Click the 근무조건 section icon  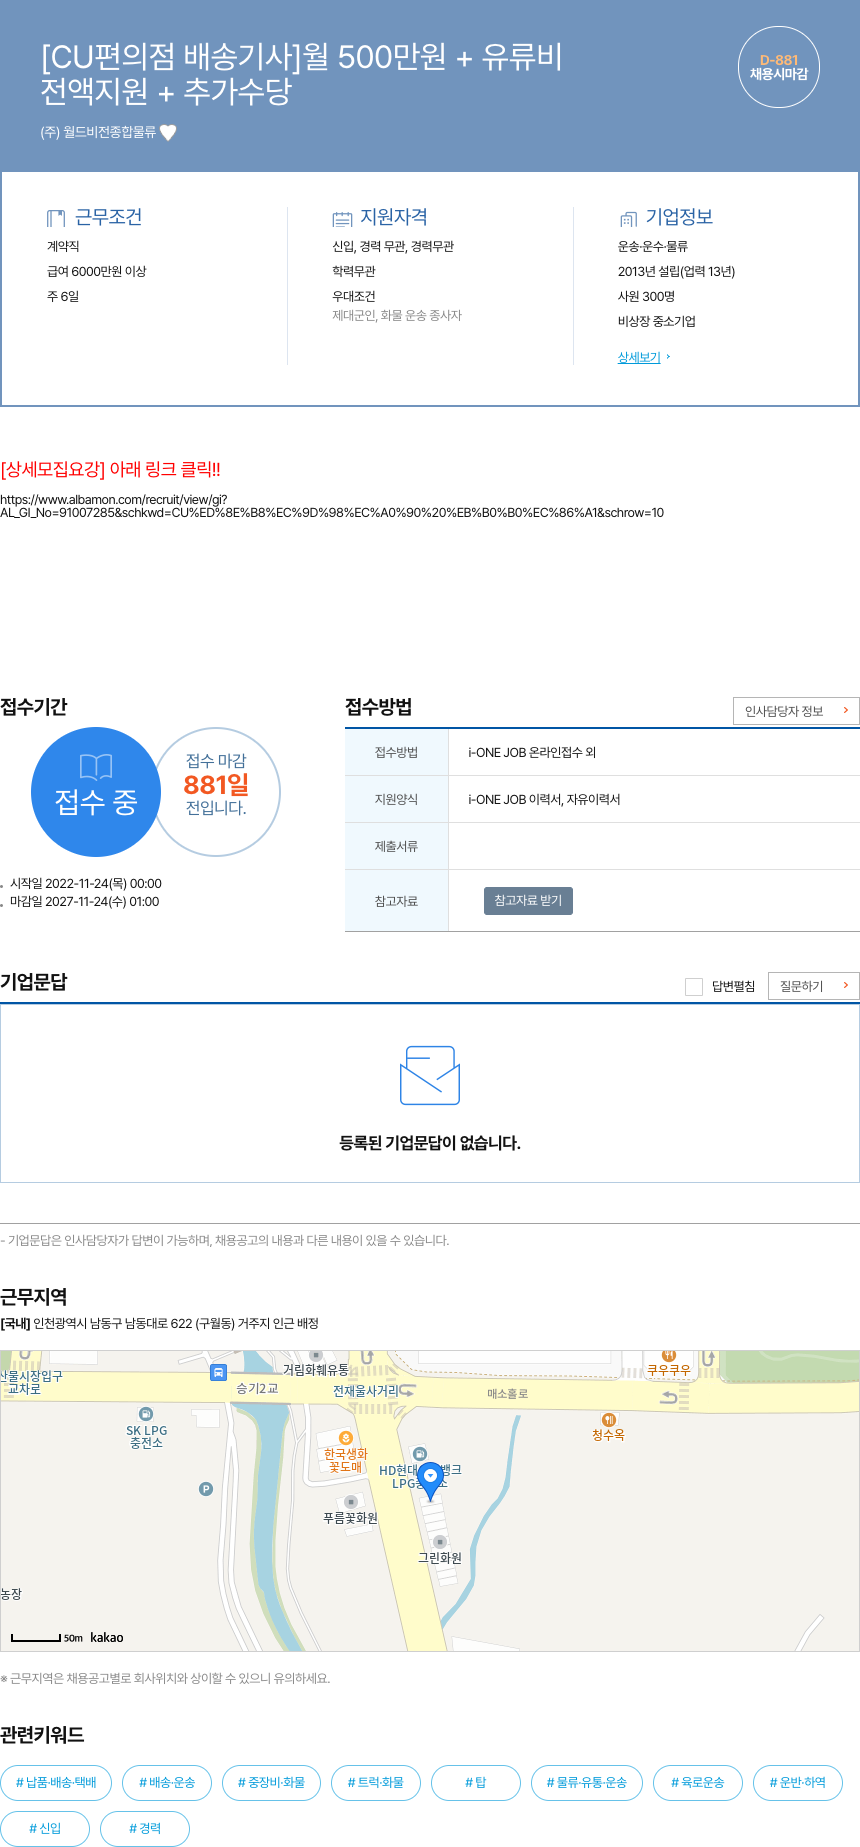tap(56, 218)
